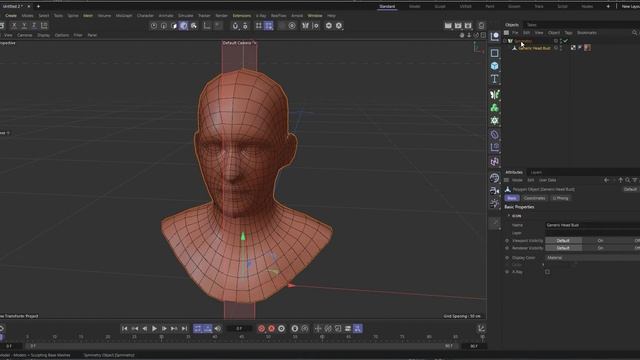Open the Light object icon
640x360 pixels.
tap(494, 203)
